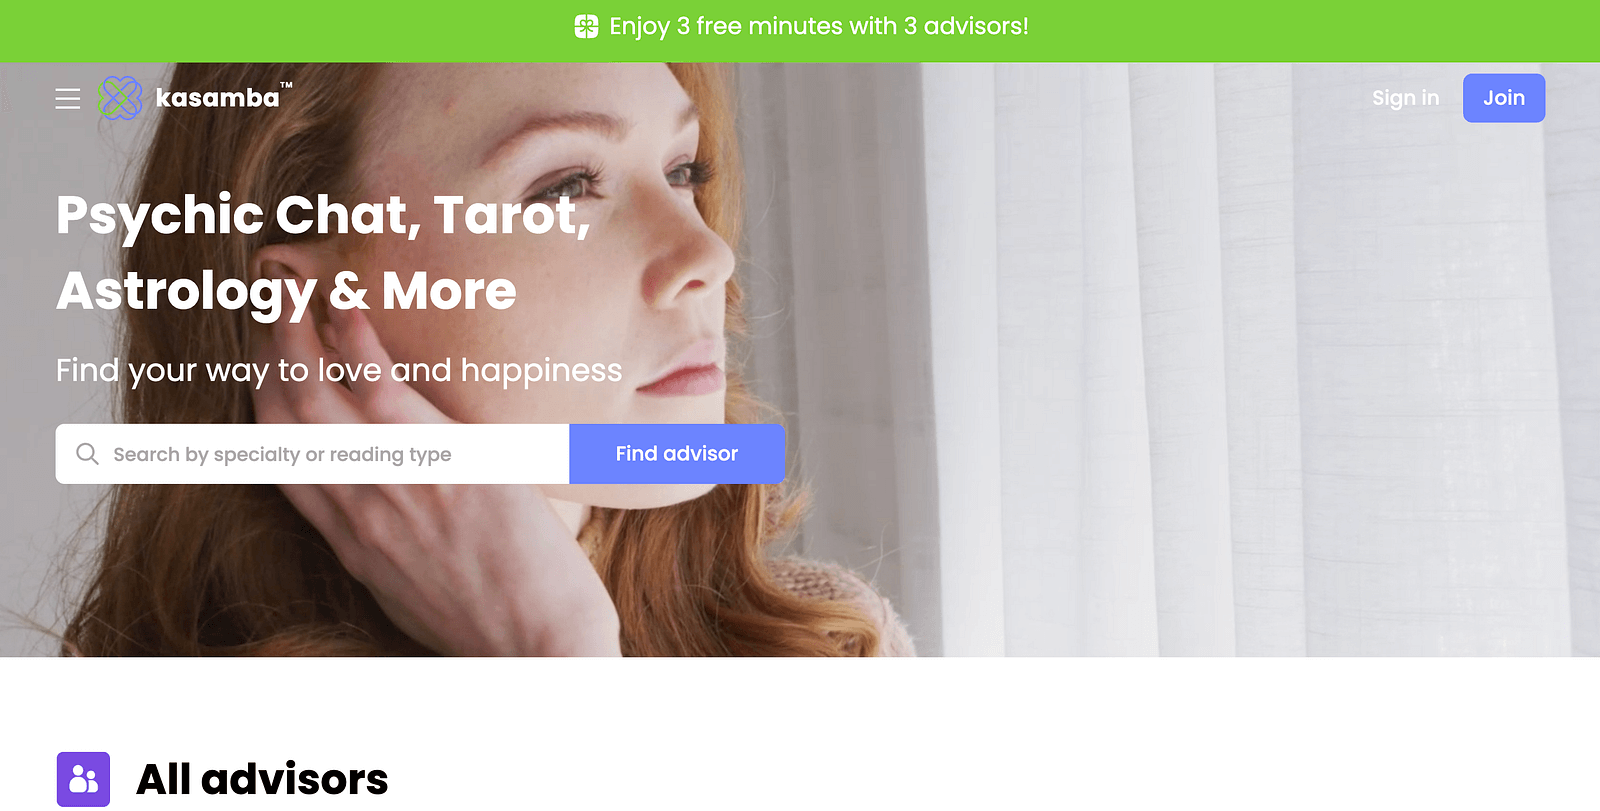Click the Astrology & More headline line
The height and width of the screenshot is (811, 1600).
286,292
